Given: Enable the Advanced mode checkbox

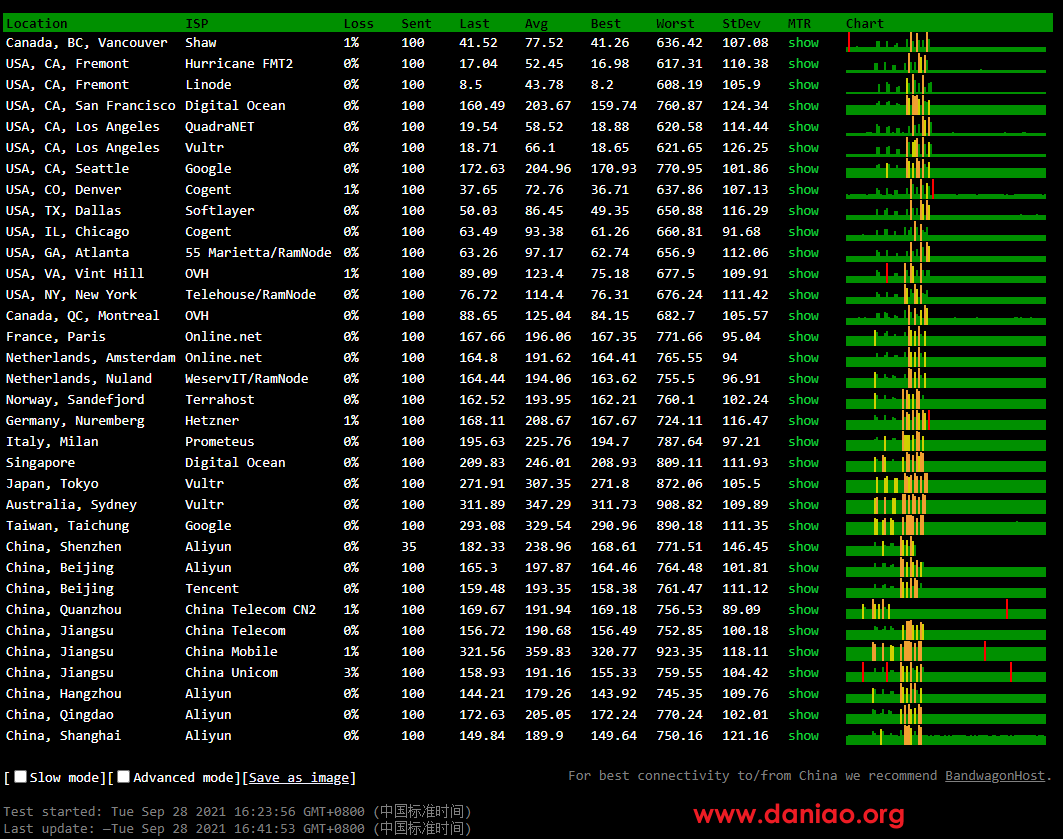Looking at the screenshot, I should 123,777.
